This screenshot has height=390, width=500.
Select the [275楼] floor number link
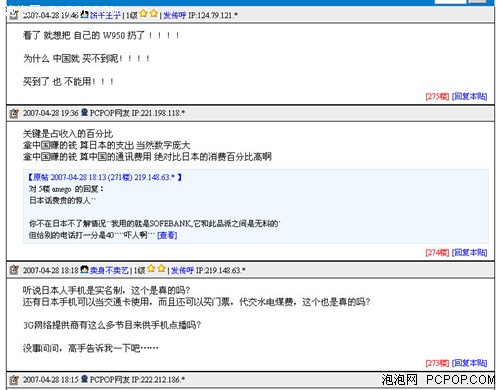(437, 96)
